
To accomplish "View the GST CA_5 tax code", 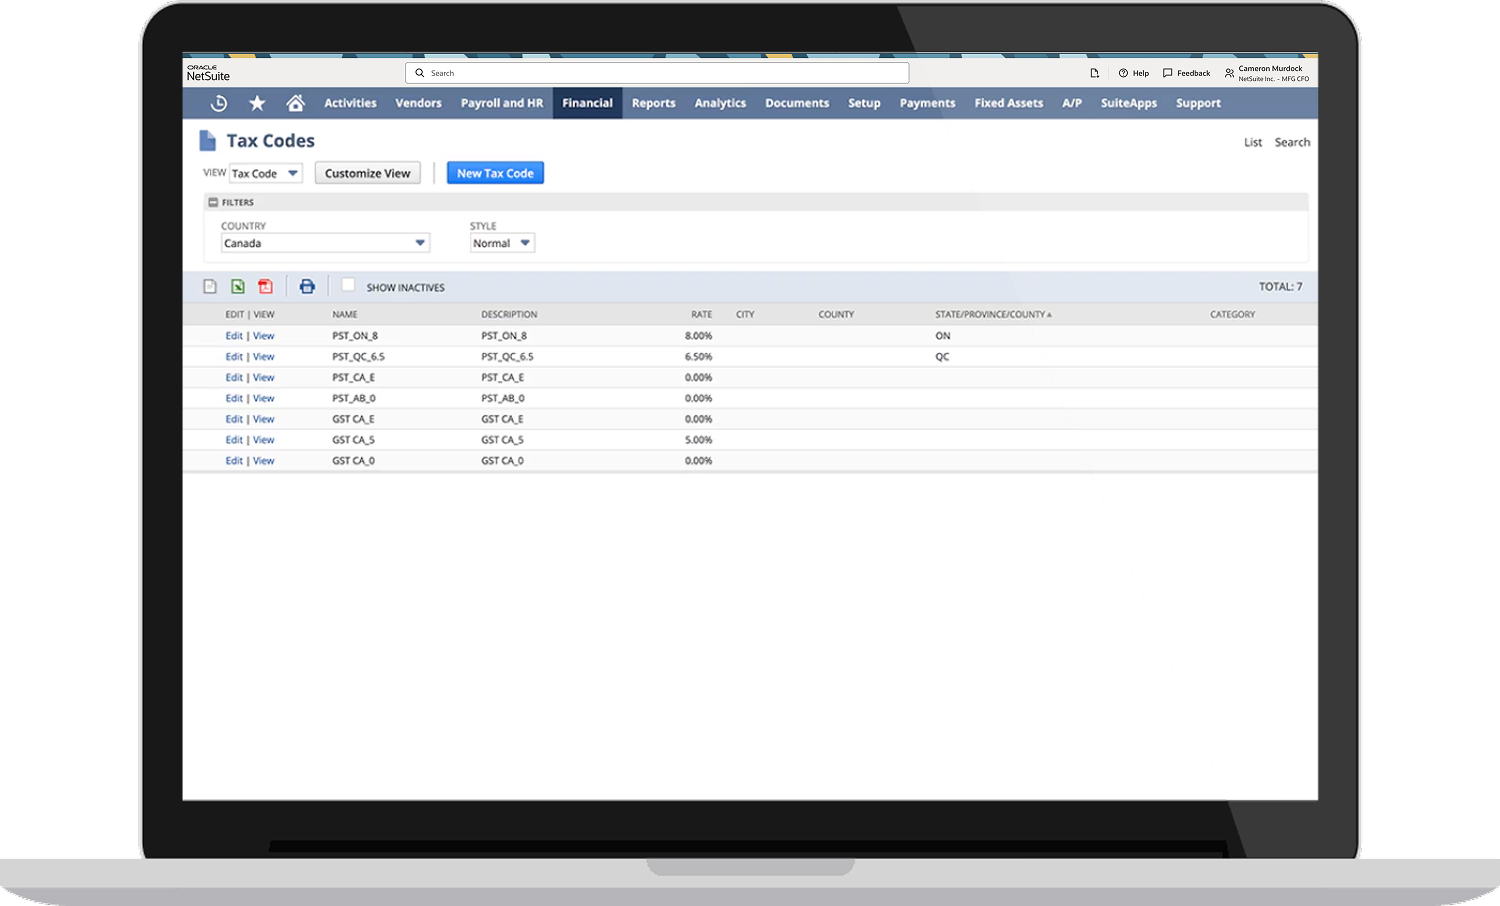I will coord(263,440).
